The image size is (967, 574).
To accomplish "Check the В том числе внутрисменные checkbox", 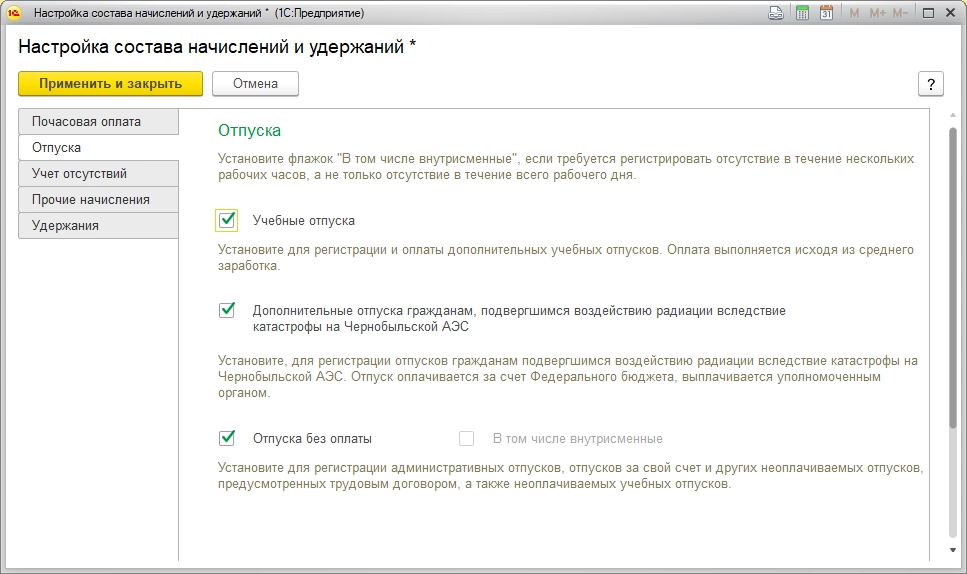I will (x=466, y=438).
